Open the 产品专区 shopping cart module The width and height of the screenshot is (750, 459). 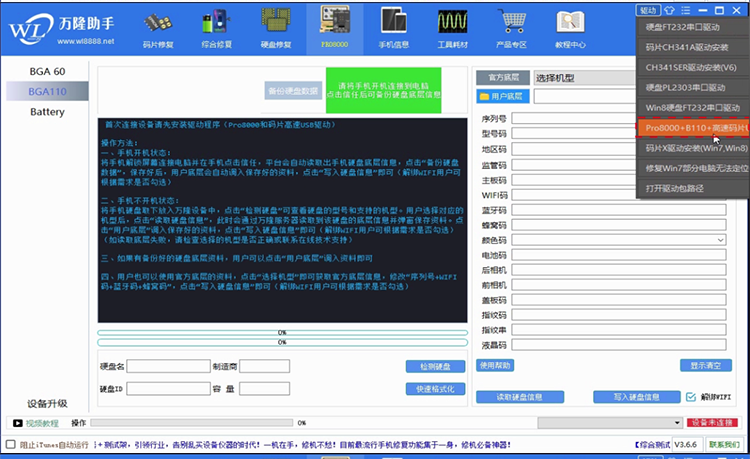511,30
